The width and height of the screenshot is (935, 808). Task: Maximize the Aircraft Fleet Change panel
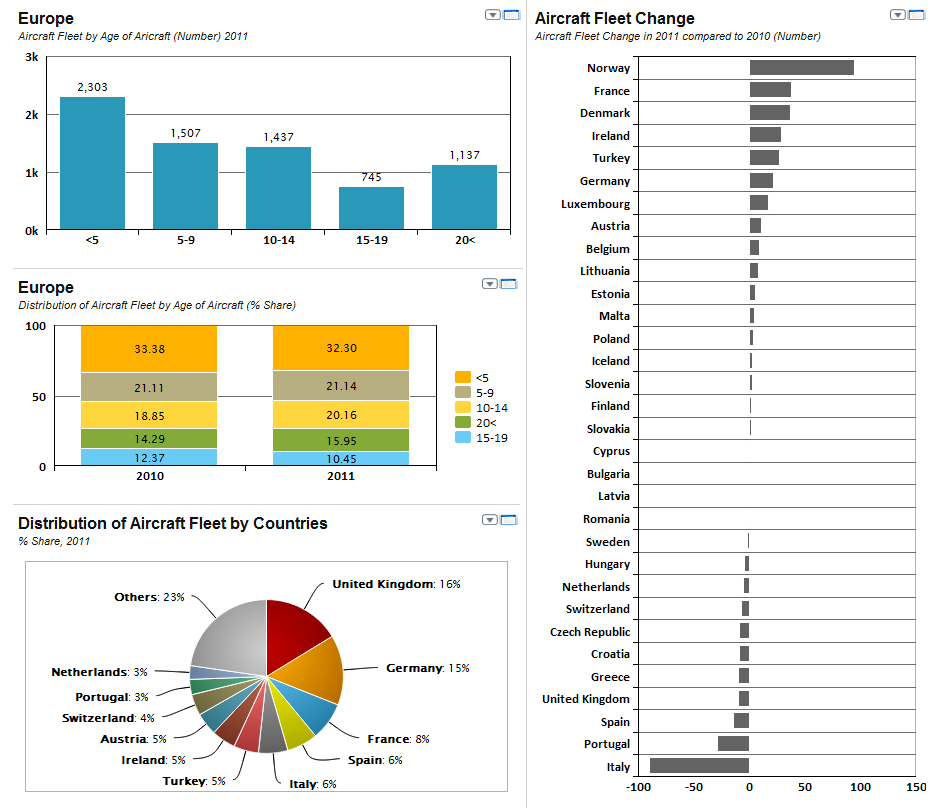pyautogui.click(x=915, y=15)
